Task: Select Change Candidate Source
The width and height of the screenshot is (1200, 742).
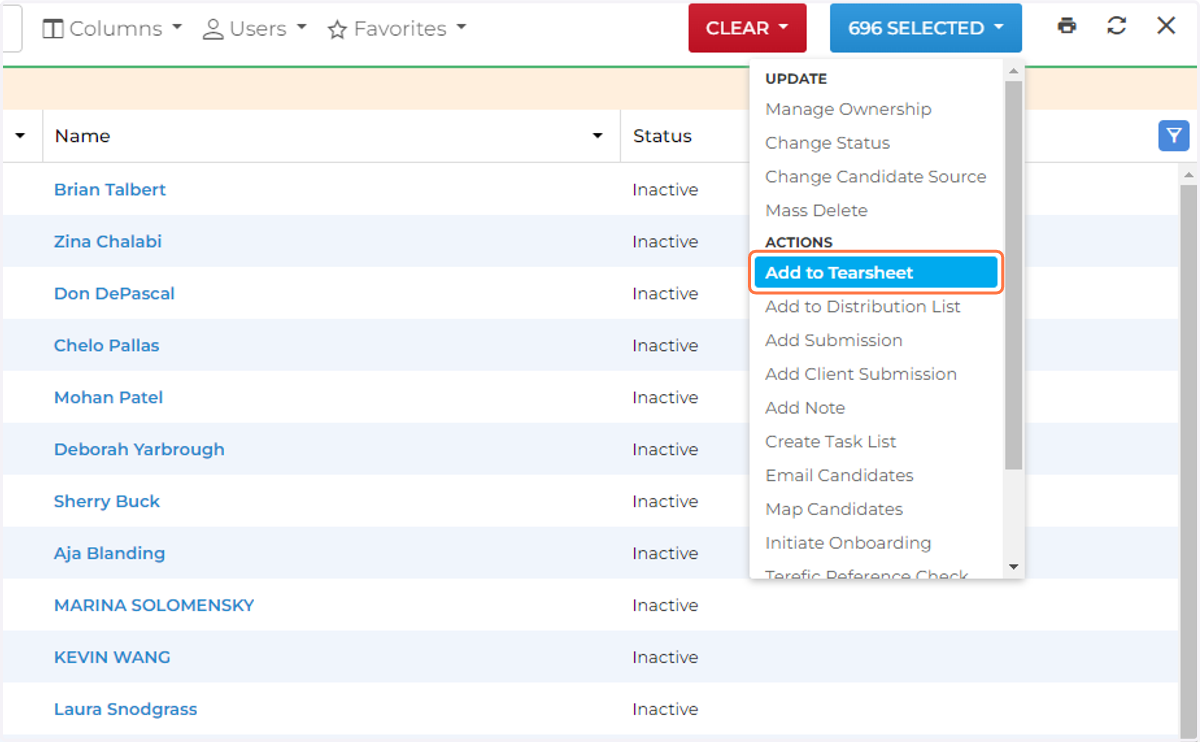Action: click(x=875, y=177)
